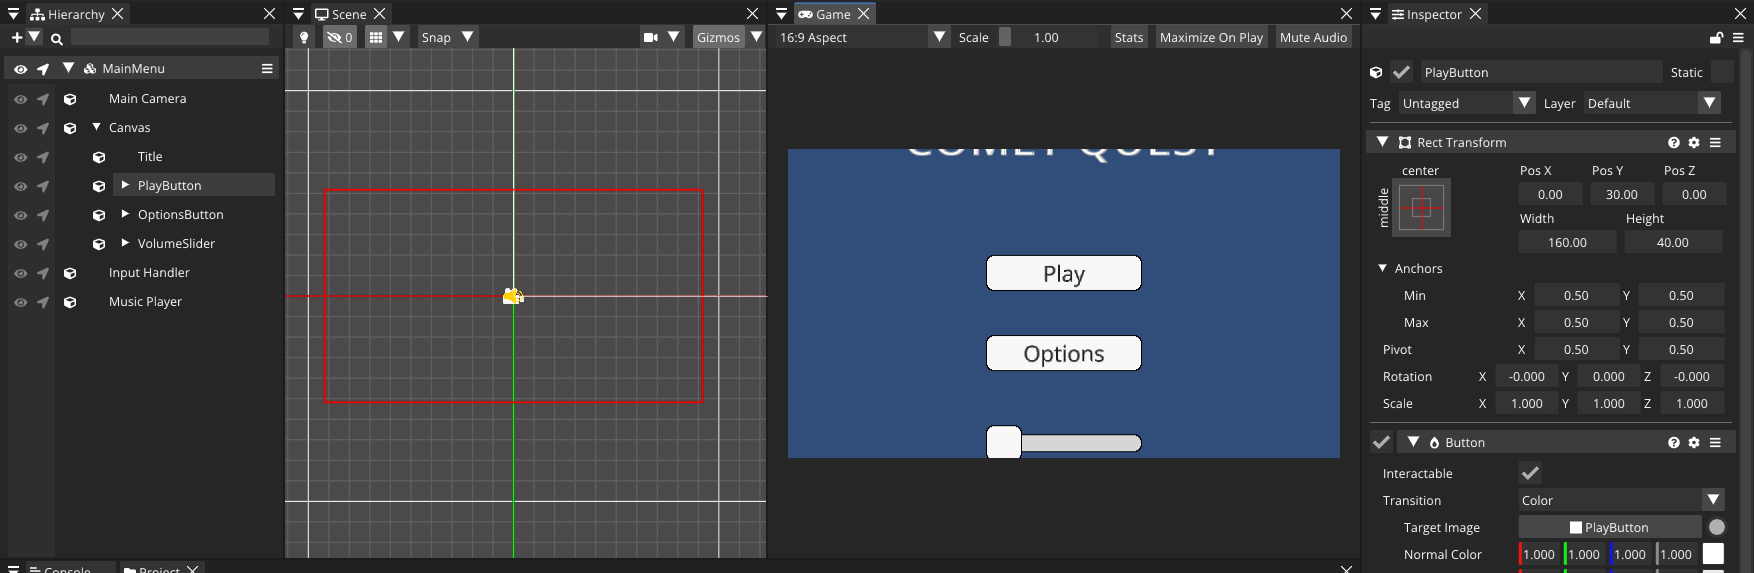Image resolution: width=1754 pixels, height=573 pixels.
Task: Open Button component help icon
Action: tap(1674, 442)
